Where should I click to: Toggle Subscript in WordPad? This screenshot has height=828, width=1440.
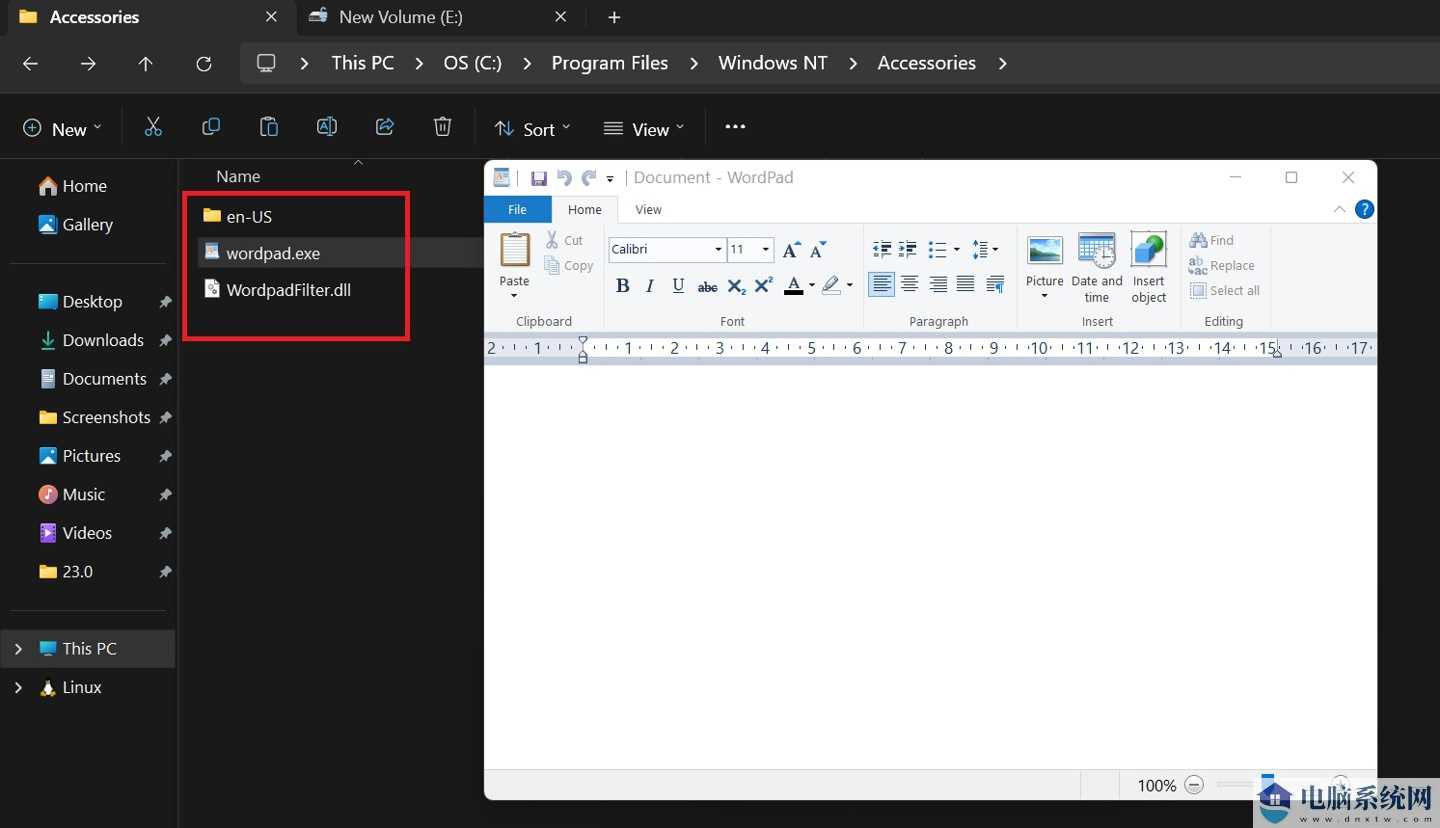pyautogui.click(x=736, y=286)
